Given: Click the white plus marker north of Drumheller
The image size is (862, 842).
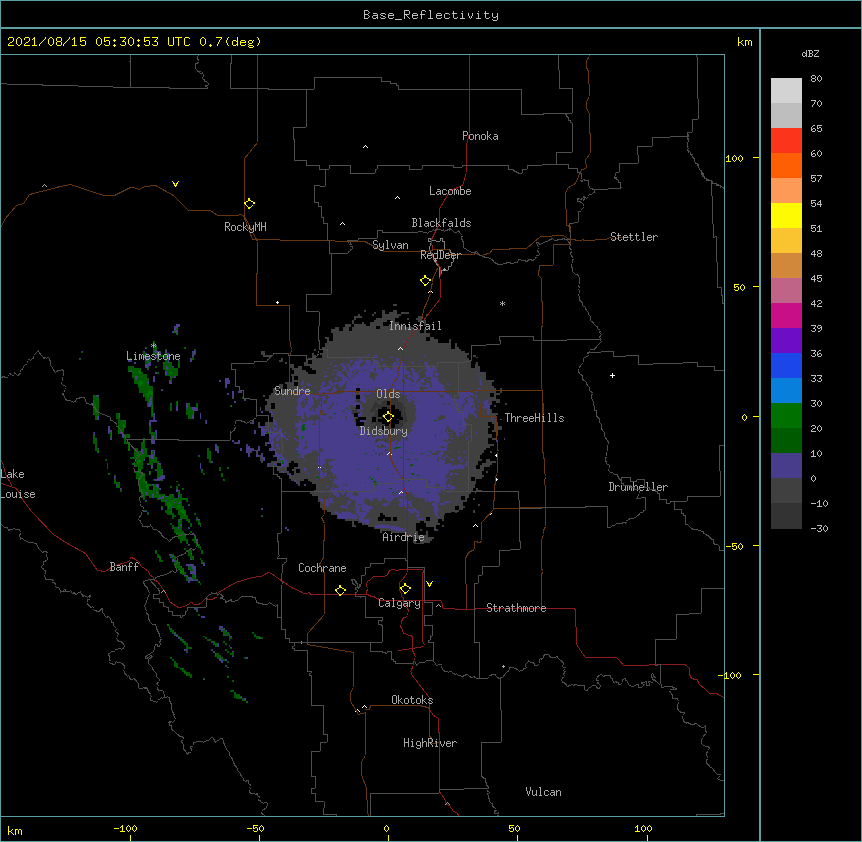Looking at the screenshot, I should pyautogui.click(x=612, y=375).
